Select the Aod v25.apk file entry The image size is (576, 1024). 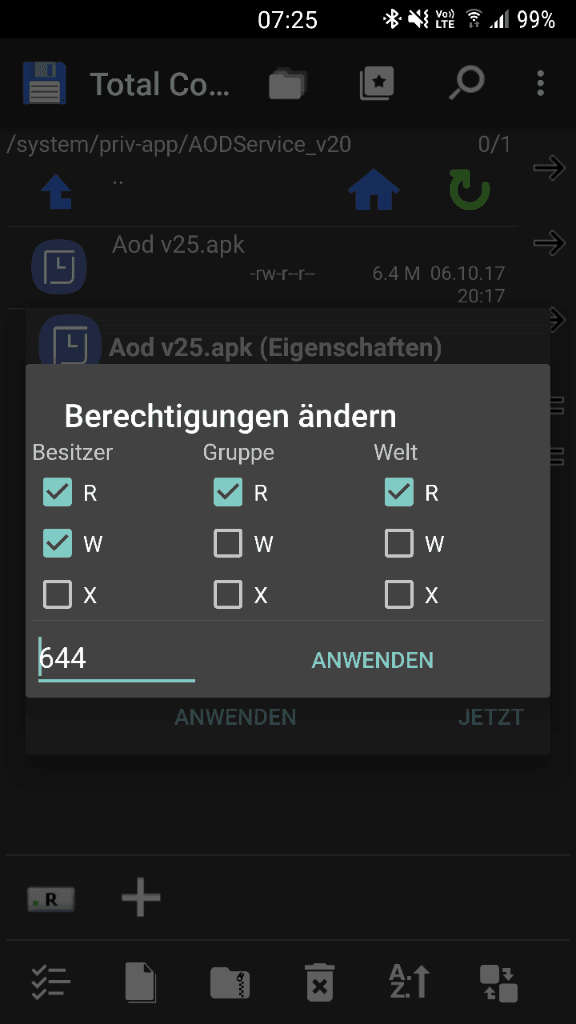263,267
